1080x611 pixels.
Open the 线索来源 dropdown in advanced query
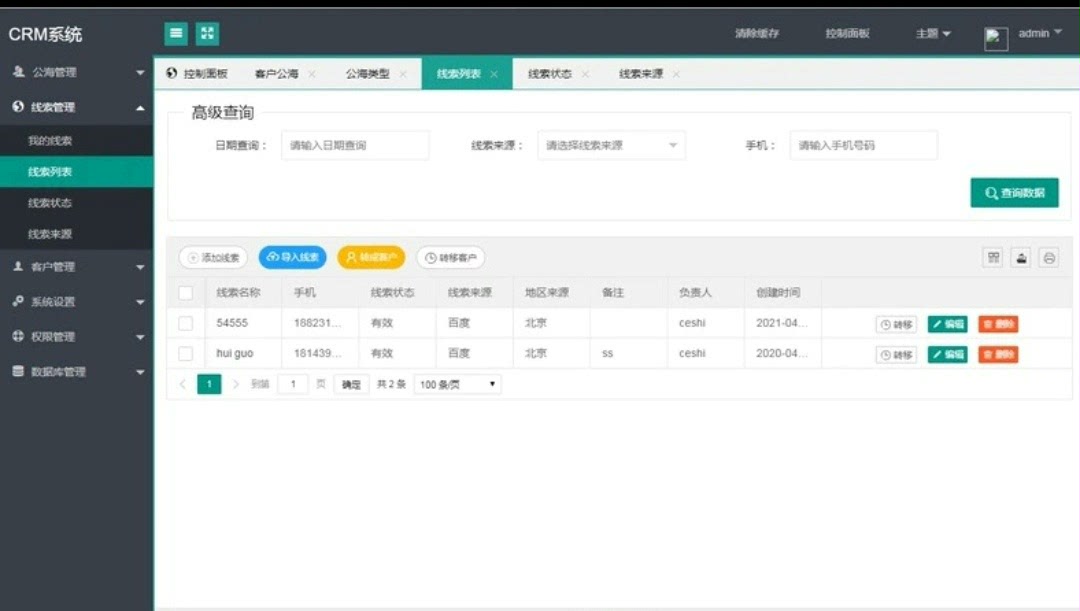611,145
